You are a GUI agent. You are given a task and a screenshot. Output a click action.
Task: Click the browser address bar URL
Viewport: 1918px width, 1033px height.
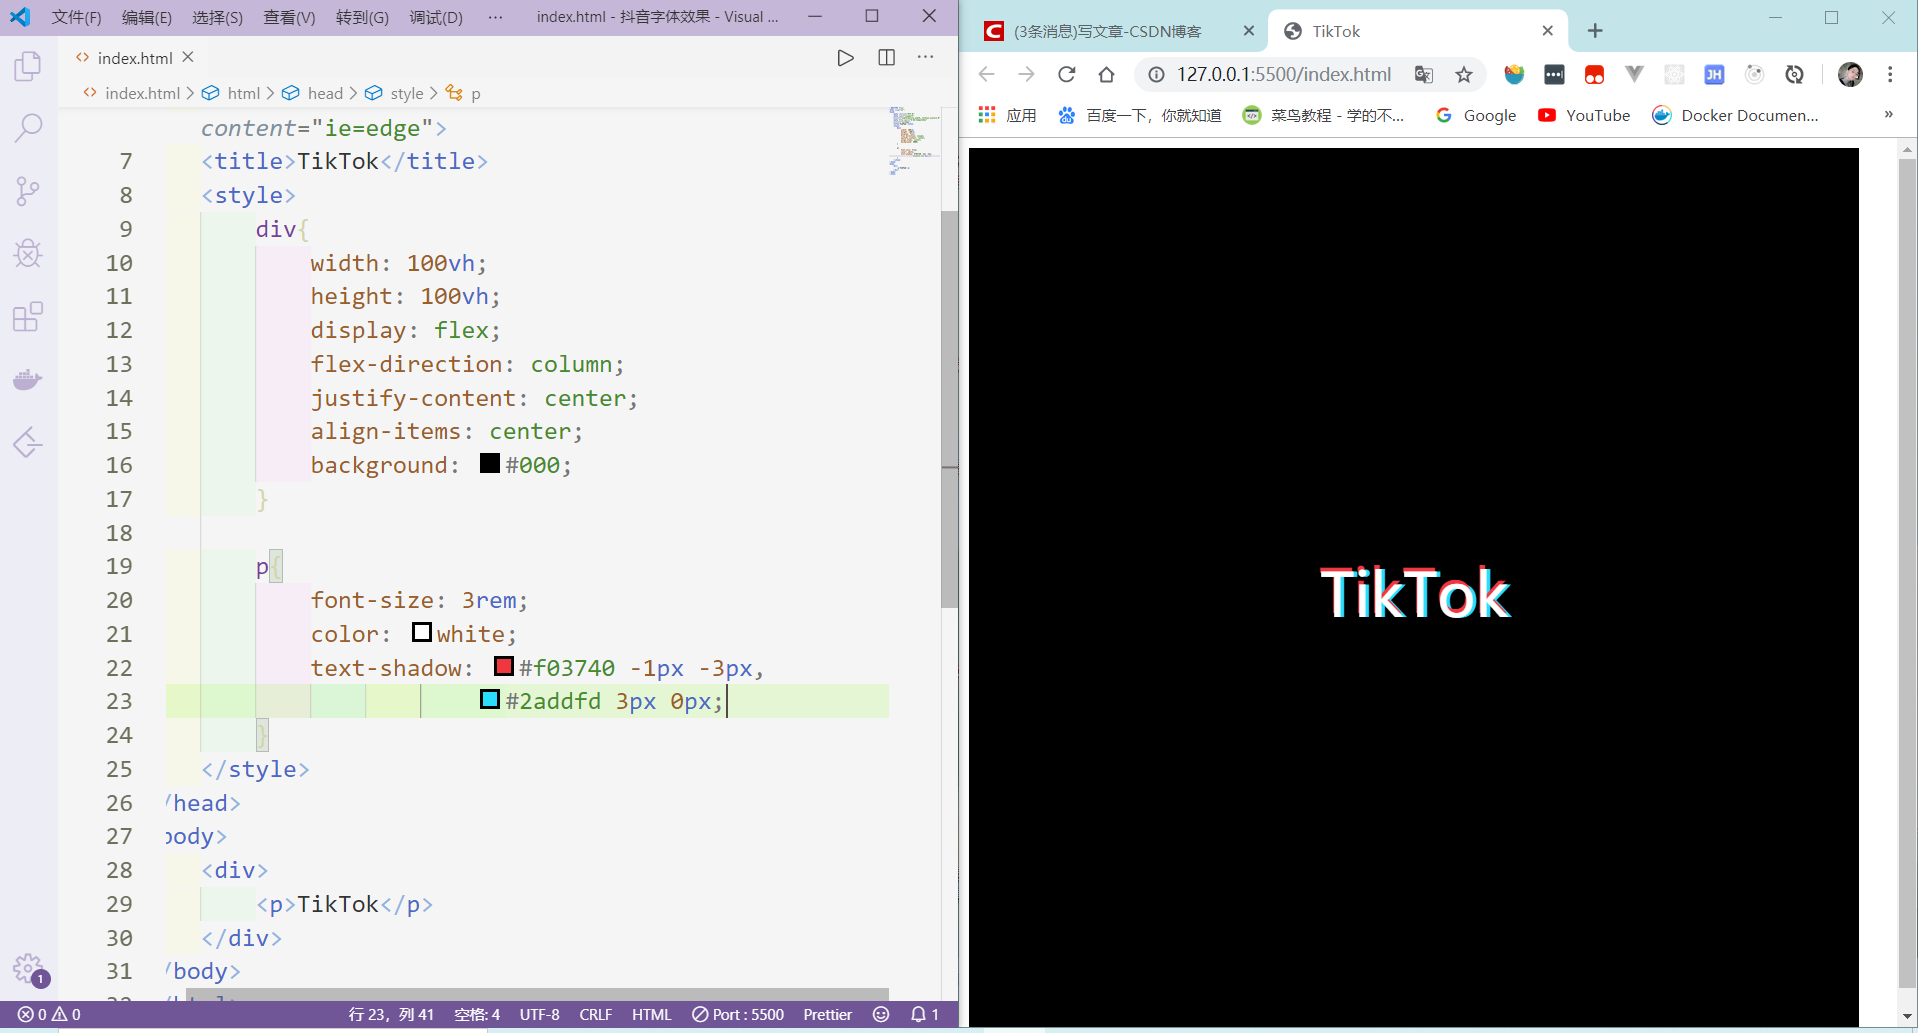pyautogui.click(x=1283, y=74)
